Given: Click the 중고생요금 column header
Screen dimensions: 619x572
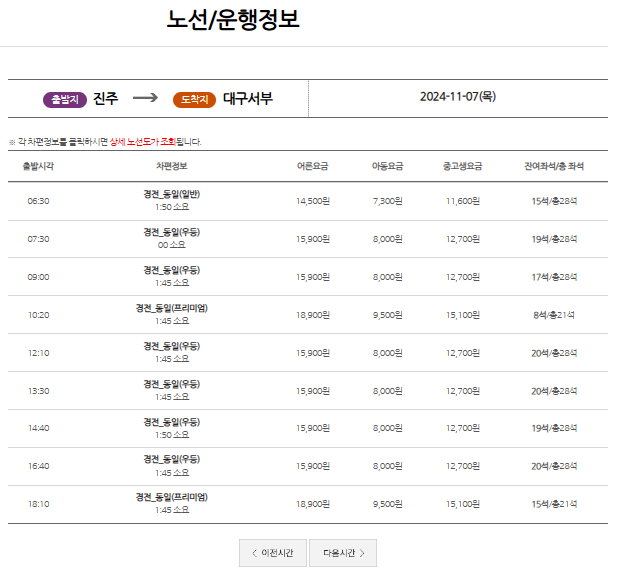Looking at the screenshot, I should 463,166.
